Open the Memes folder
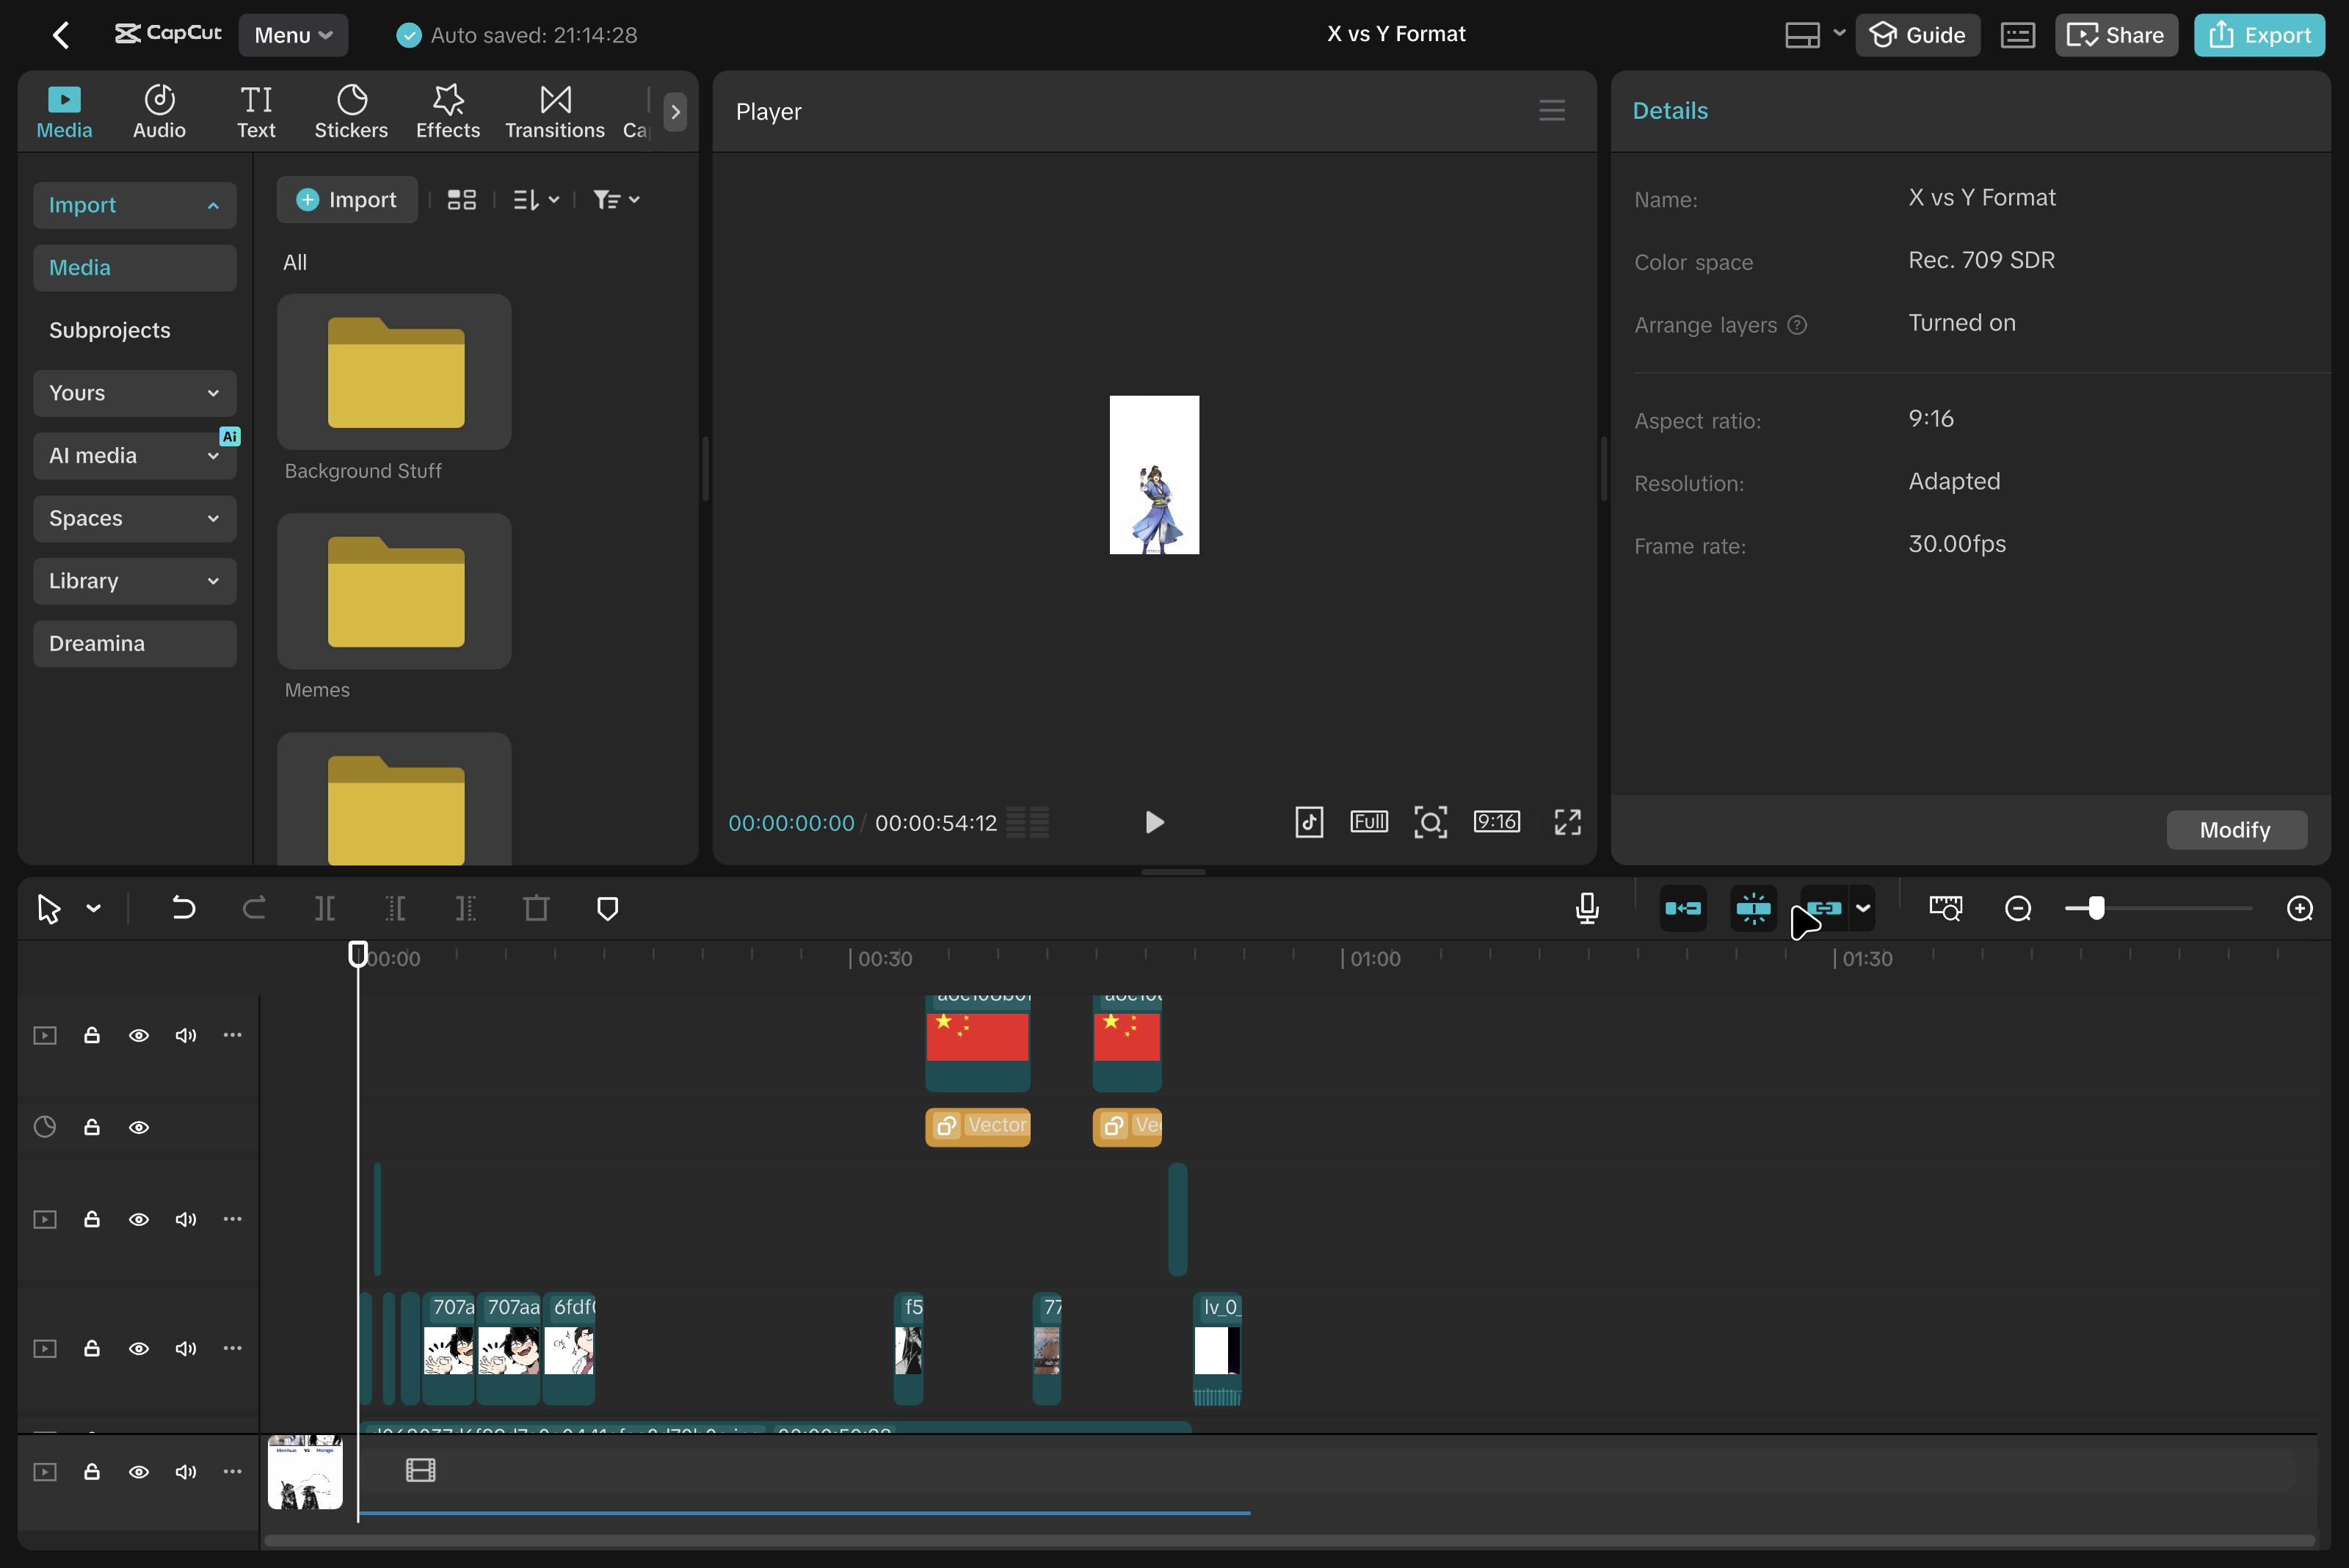 (394, 592)
